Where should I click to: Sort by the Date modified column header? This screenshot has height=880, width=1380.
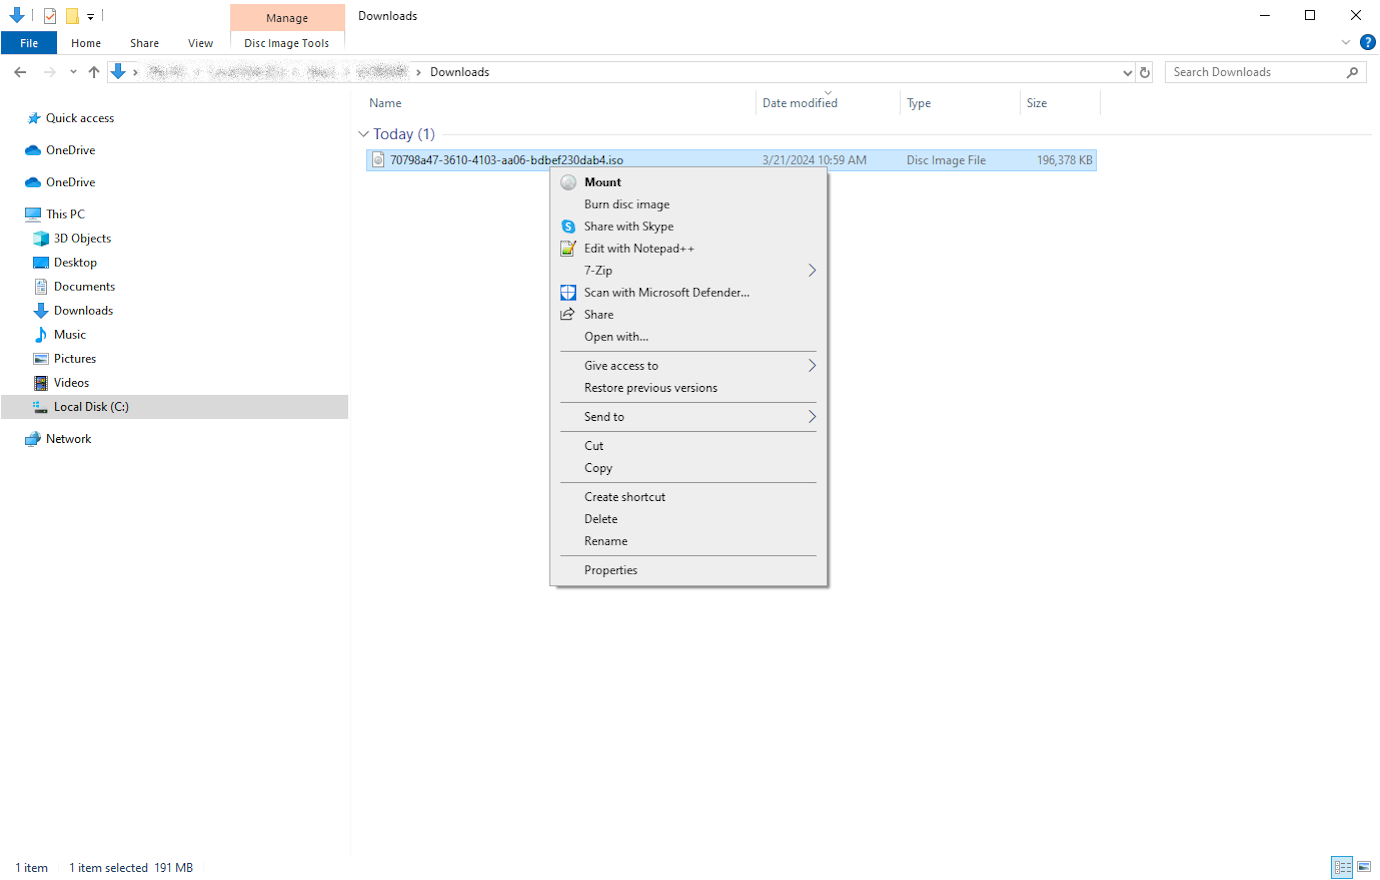(x=800, y=103)
